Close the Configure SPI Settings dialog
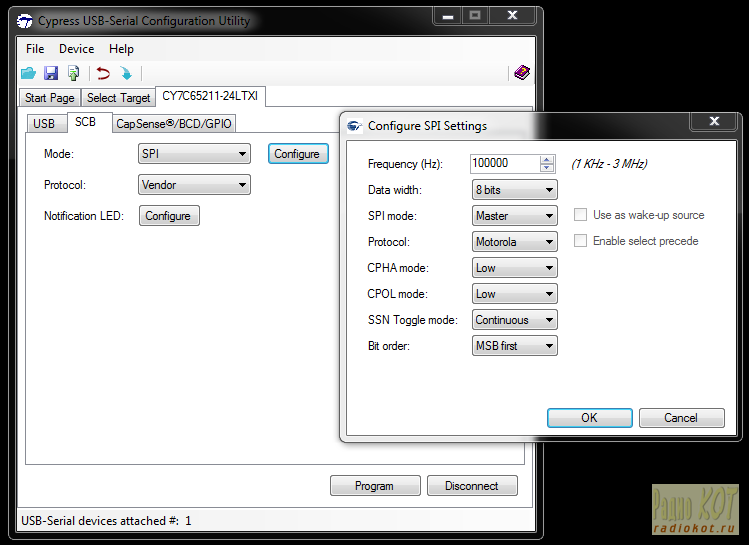 click(714, 121)
